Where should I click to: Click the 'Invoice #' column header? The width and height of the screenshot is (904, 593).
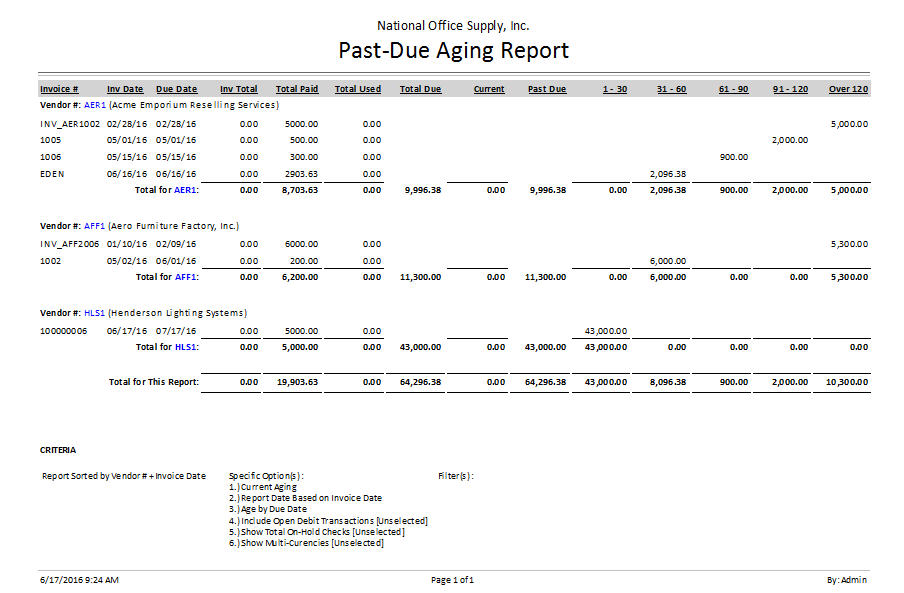pos(59,89)
